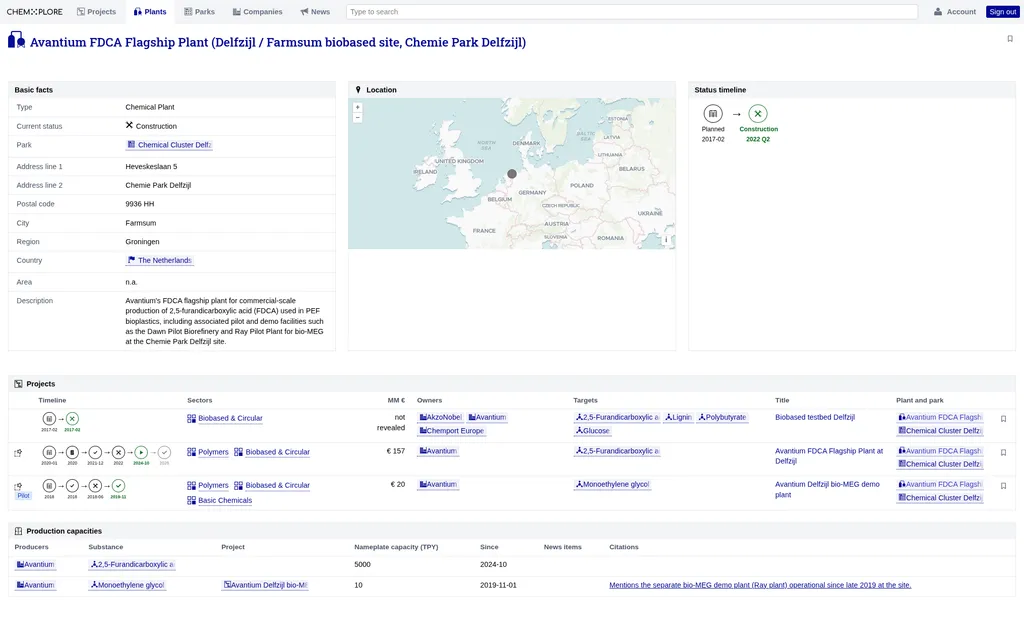Viewport: 1024px width, 620px height.
Task: Open Monoethylene glycol substance in capacities table
Action: [x=127, y=585]
